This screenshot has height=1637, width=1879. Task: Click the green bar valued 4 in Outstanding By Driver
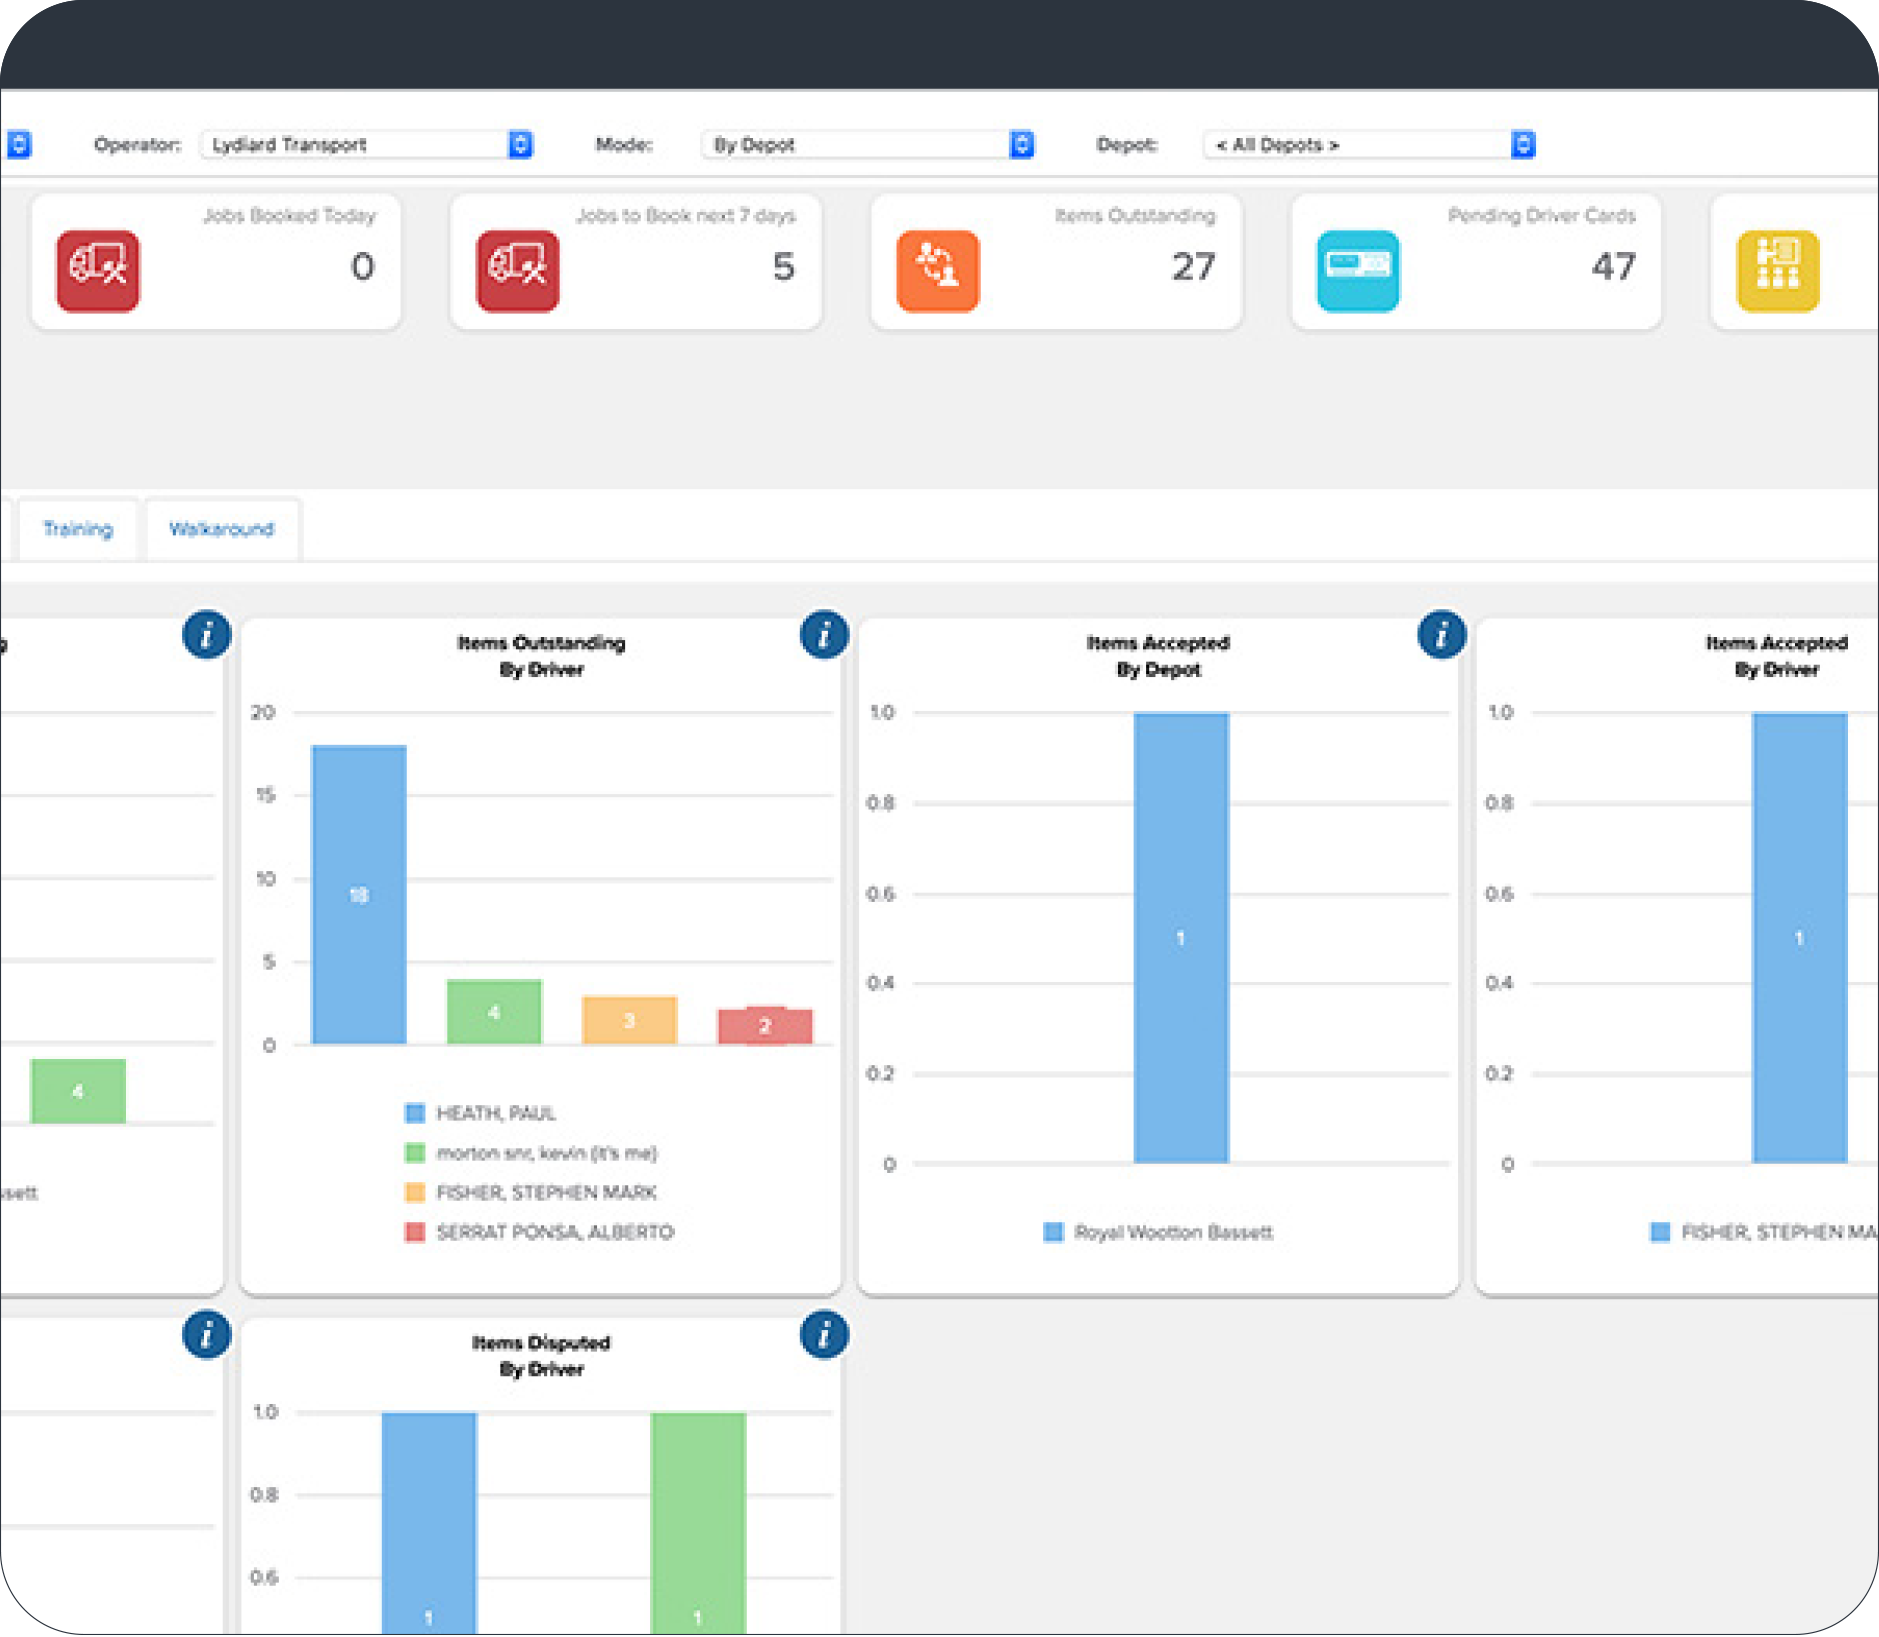[494, 1012]
